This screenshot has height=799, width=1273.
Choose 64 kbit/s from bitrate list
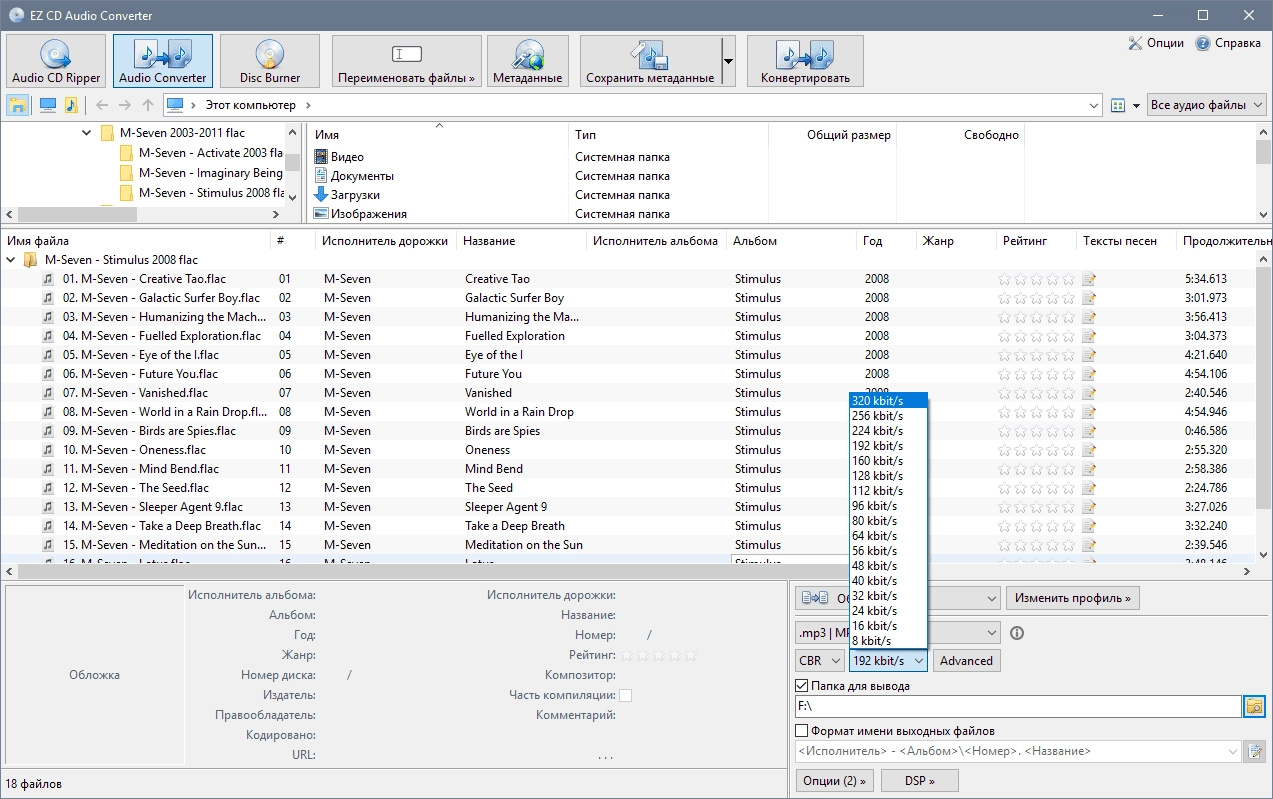(889, 536)
